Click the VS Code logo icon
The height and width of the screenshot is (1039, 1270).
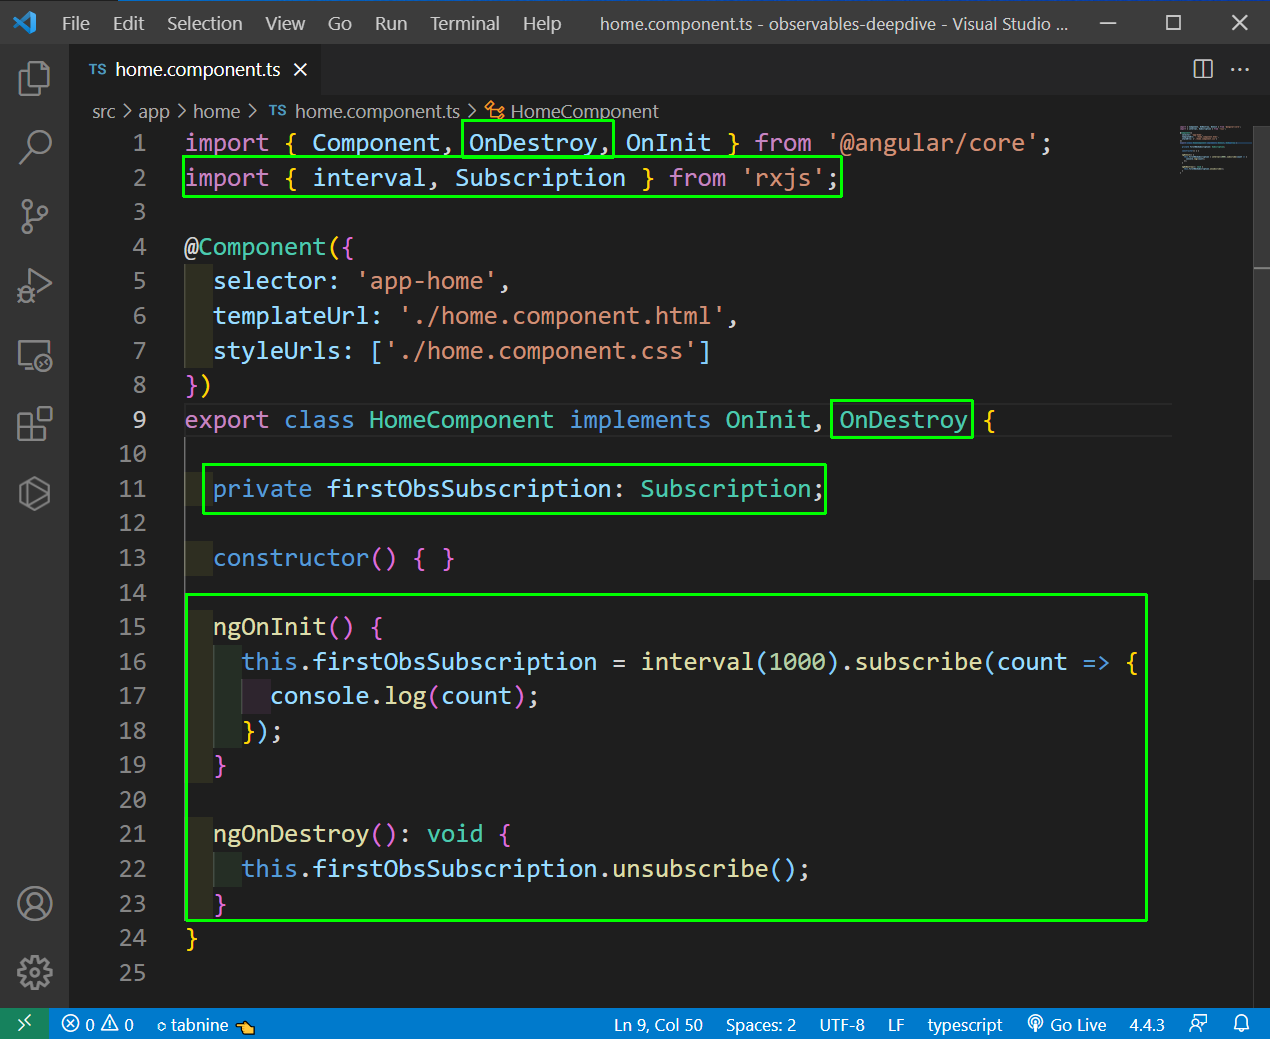(x=25, y=22)
